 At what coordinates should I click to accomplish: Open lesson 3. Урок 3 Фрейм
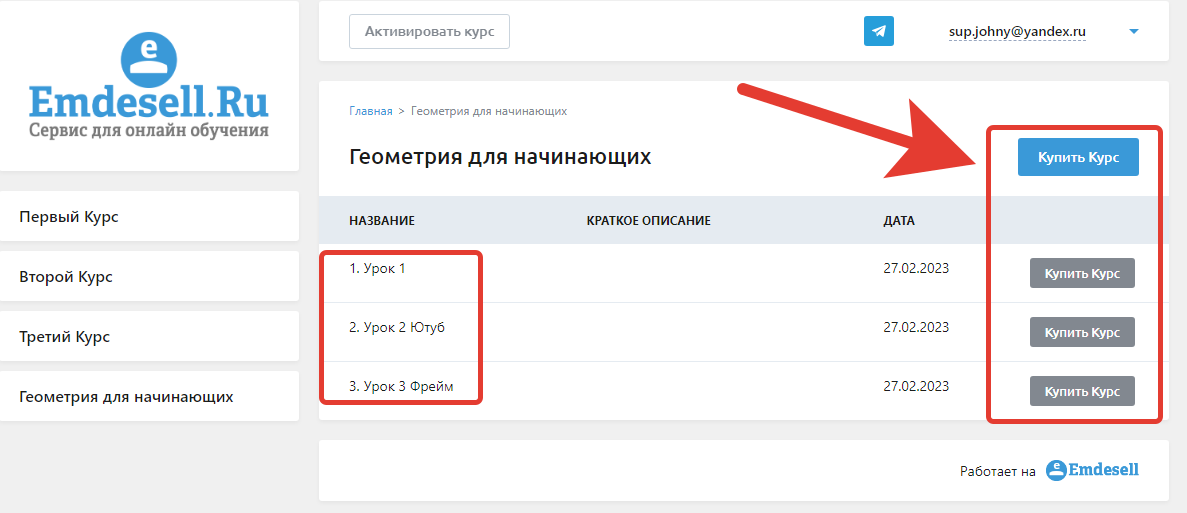pos(401,387)
